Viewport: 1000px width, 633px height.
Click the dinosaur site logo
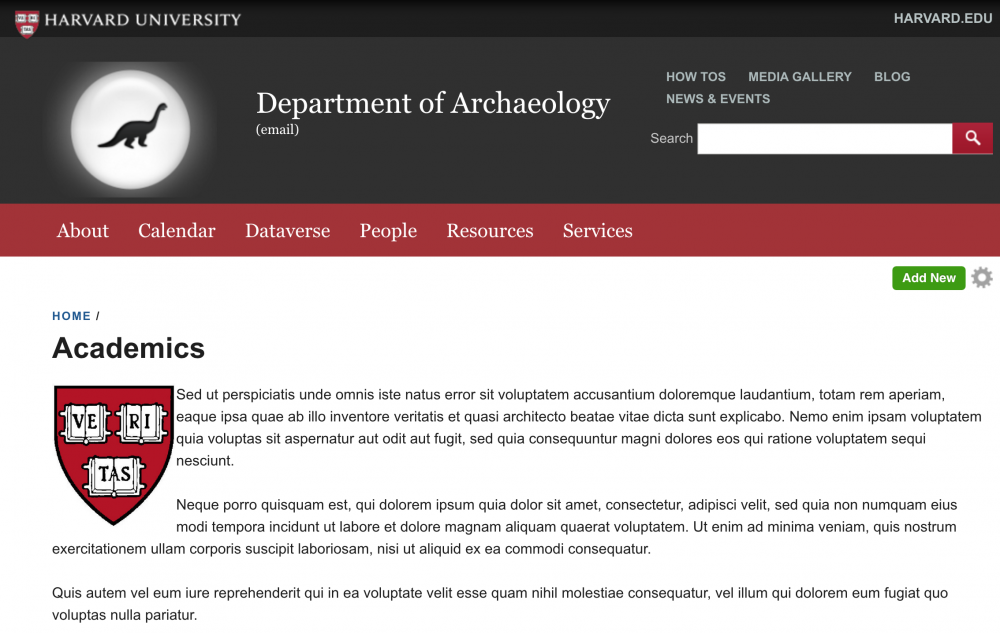point(131,129)
